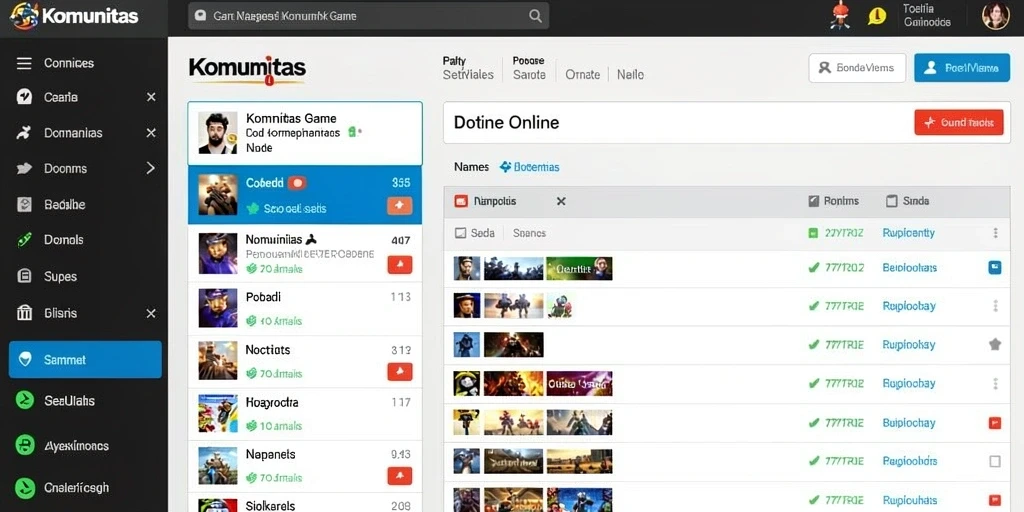Open the three-dot menu on the Ouhia row
This screenshot has width=1024, height=512.
click(x=995, y=383)
